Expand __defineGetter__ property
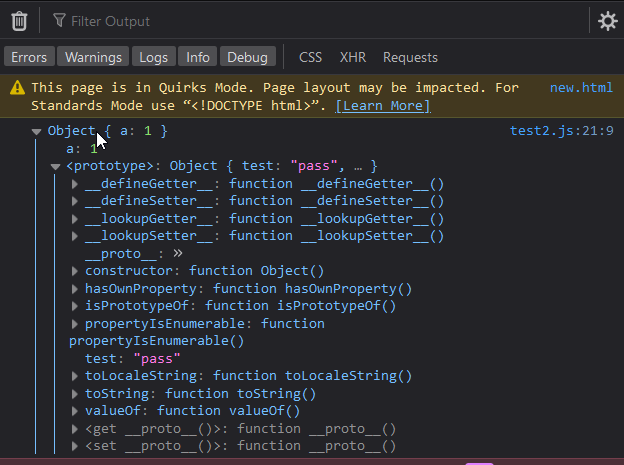This screenshot has height=465, width=624. point(74,184)
